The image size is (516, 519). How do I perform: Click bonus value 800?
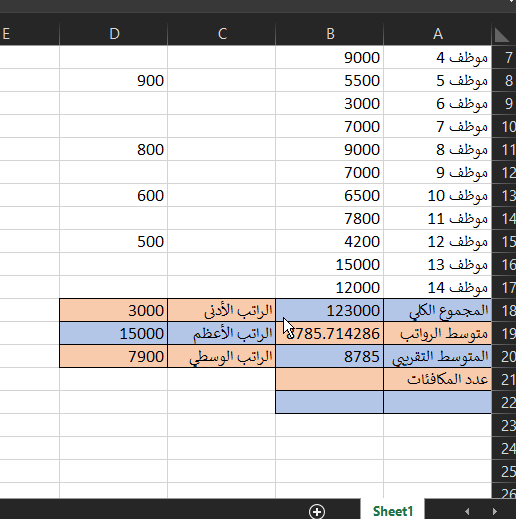pyautogui.click(x=114, y=149)
